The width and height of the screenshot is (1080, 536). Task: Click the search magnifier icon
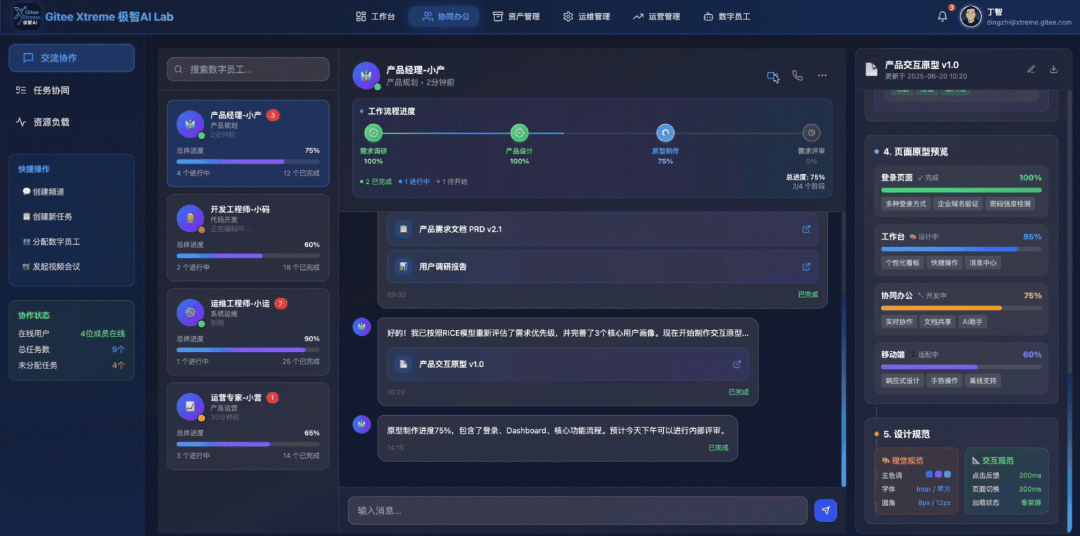tap(179, 70)
